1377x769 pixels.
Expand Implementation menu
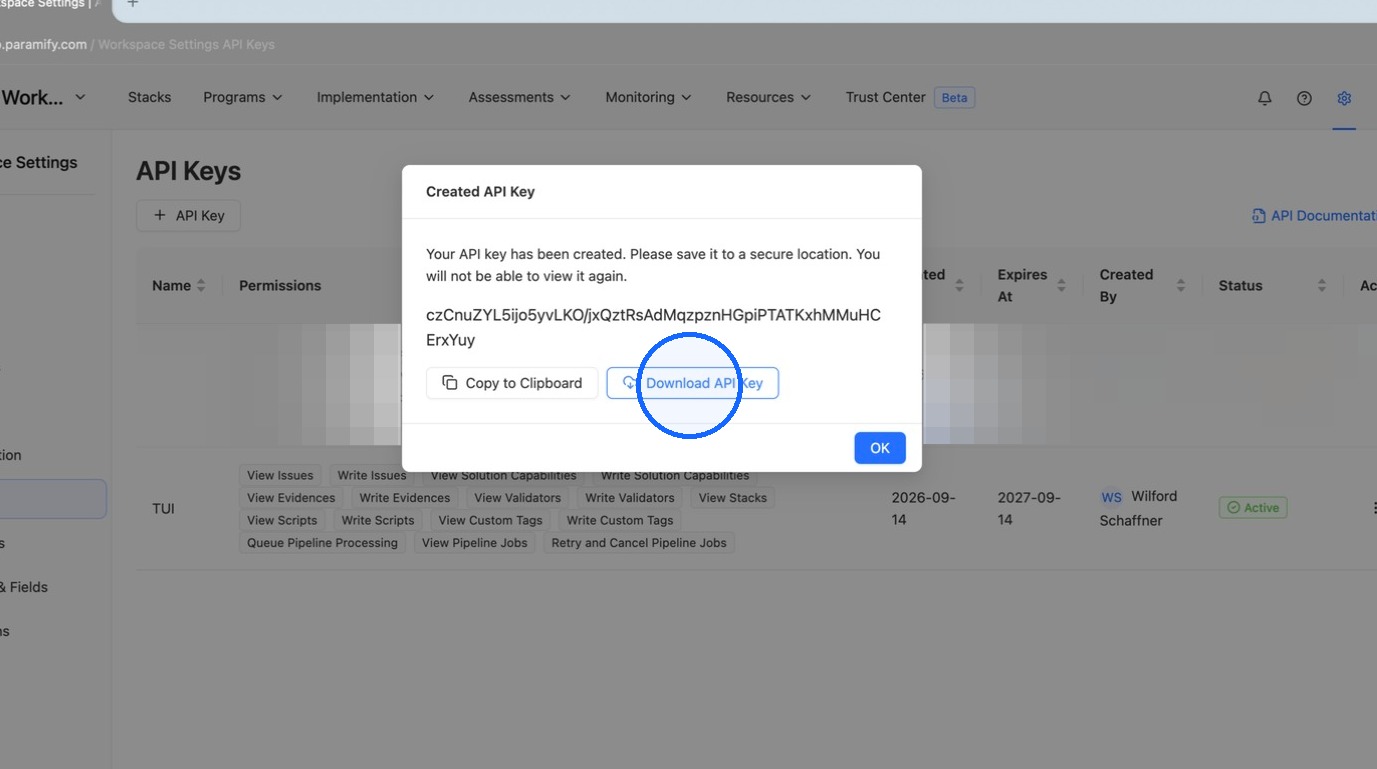[x=375, y=97]
